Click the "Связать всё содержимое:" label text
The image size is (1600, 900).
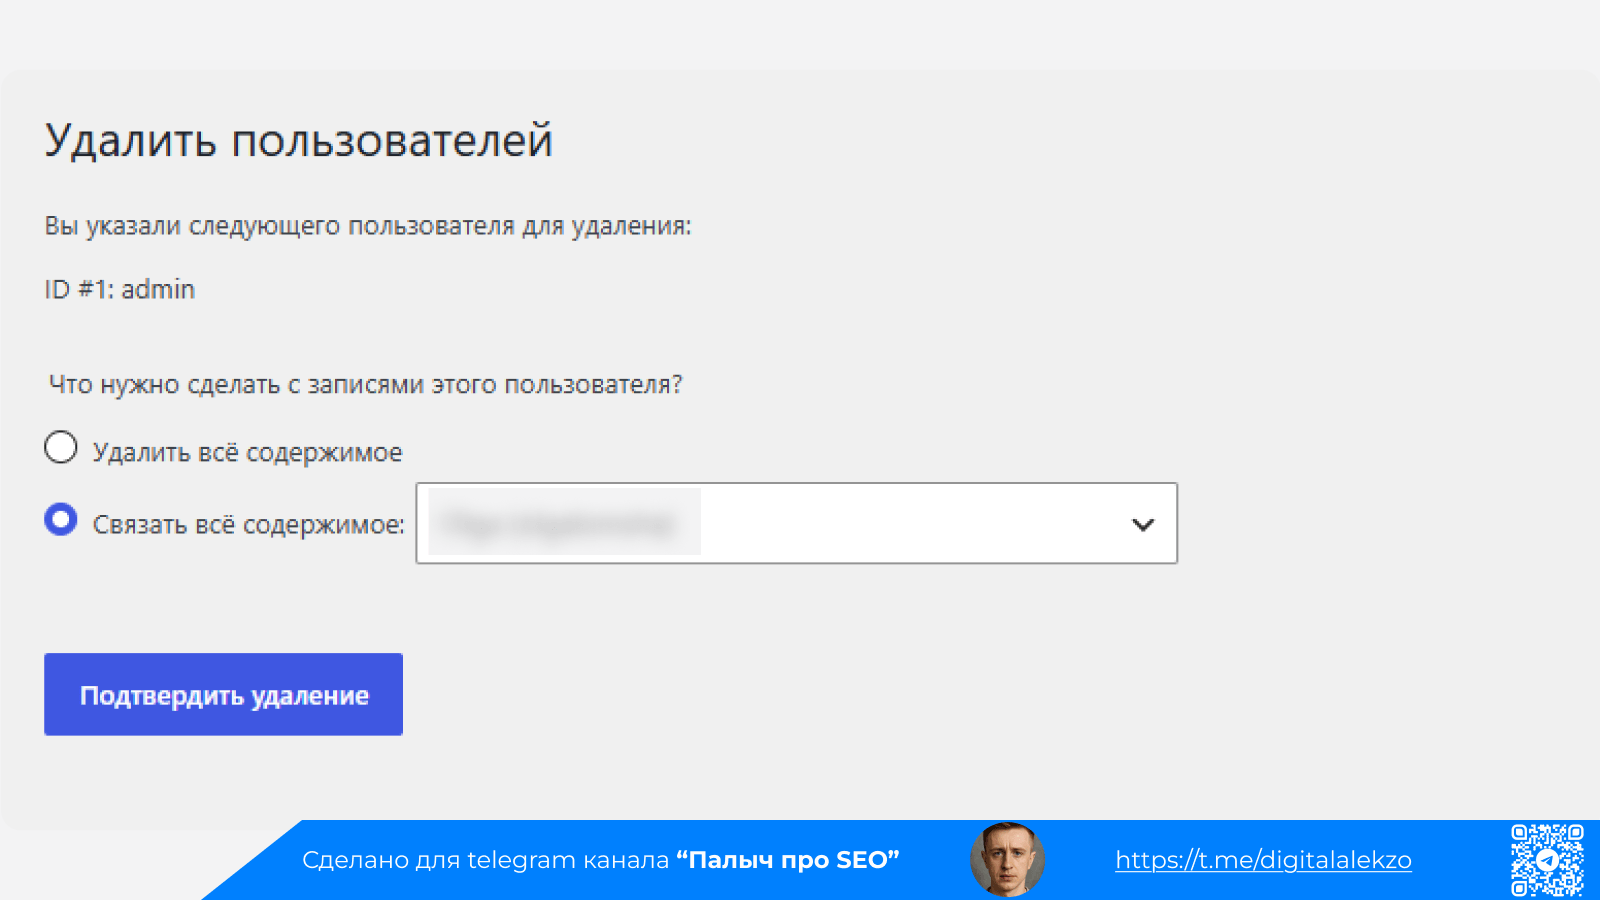pos(249,525)
